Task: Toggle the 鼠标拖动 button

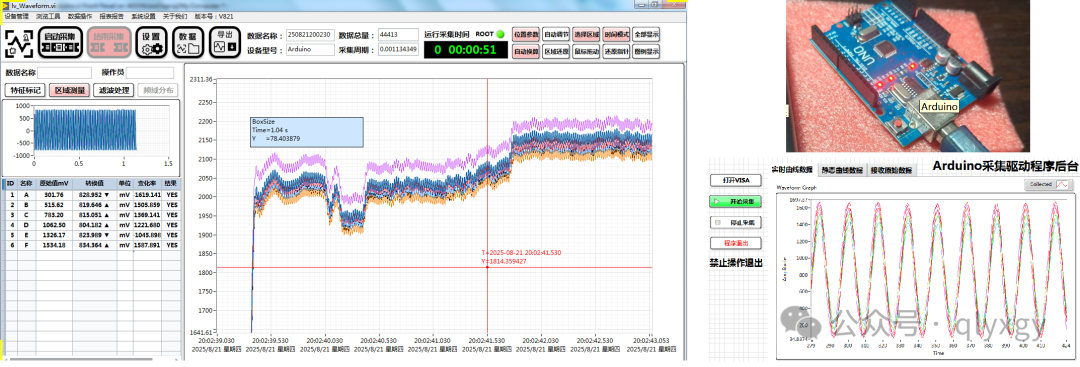Action: point(586,52)
